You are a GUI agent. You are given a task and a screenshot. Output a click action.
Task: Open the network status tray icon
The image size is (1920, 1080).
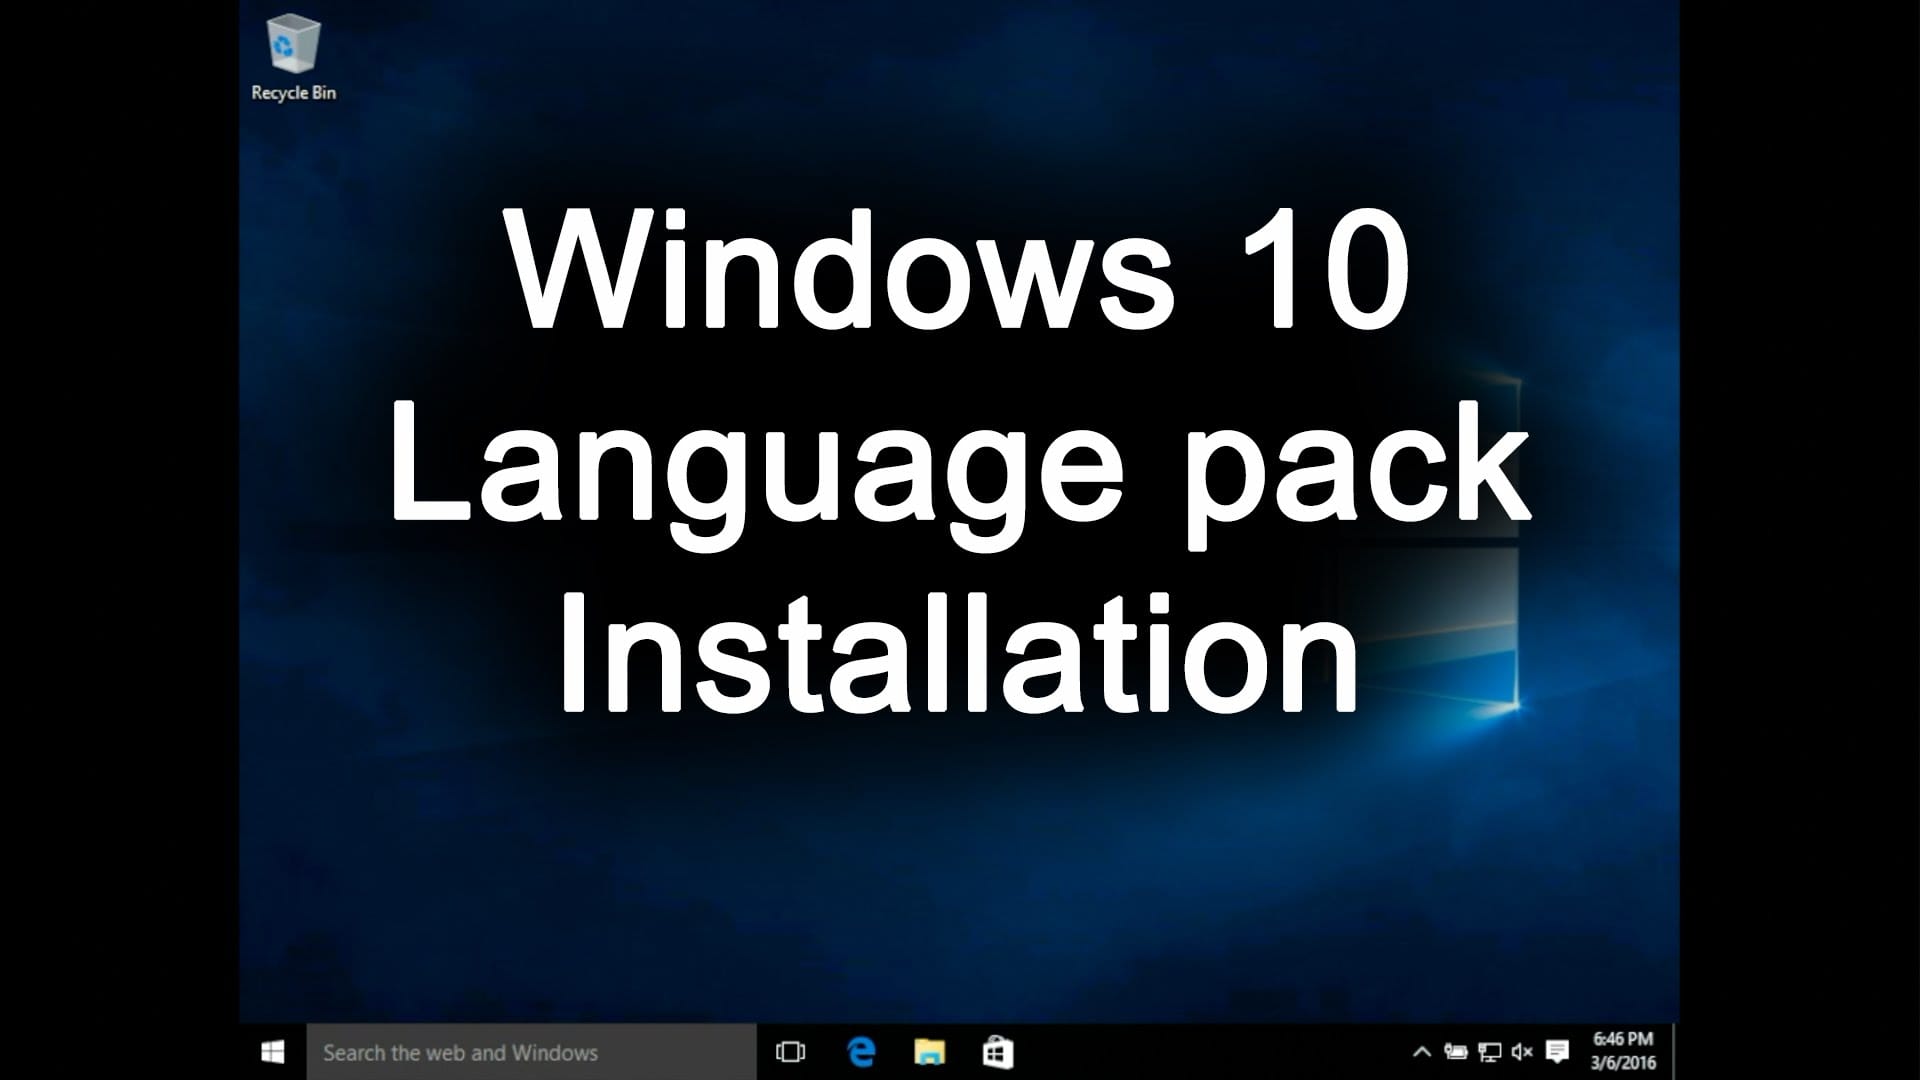click(x=1489, y=1052)
